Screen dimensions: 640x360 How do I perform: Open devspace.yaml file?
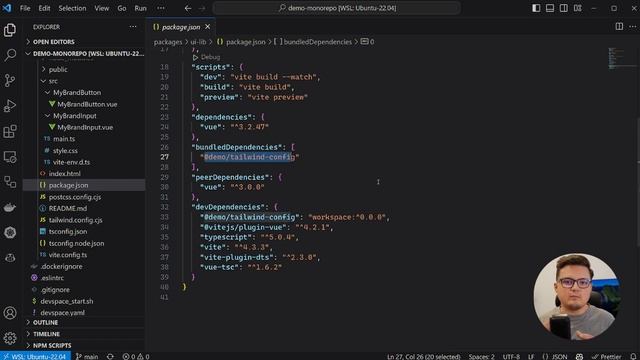(62, 313)
